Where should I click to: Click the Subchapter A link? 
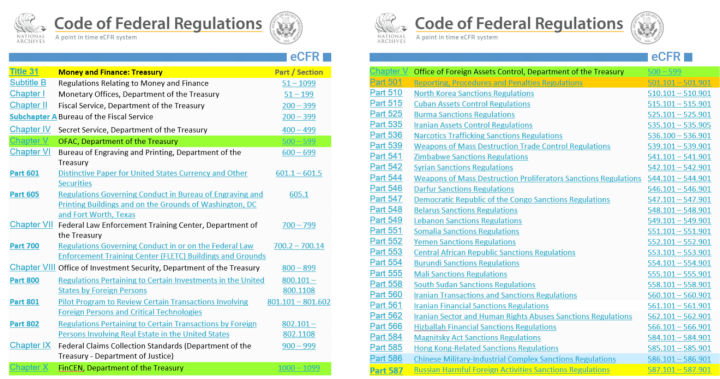point(33,117)
